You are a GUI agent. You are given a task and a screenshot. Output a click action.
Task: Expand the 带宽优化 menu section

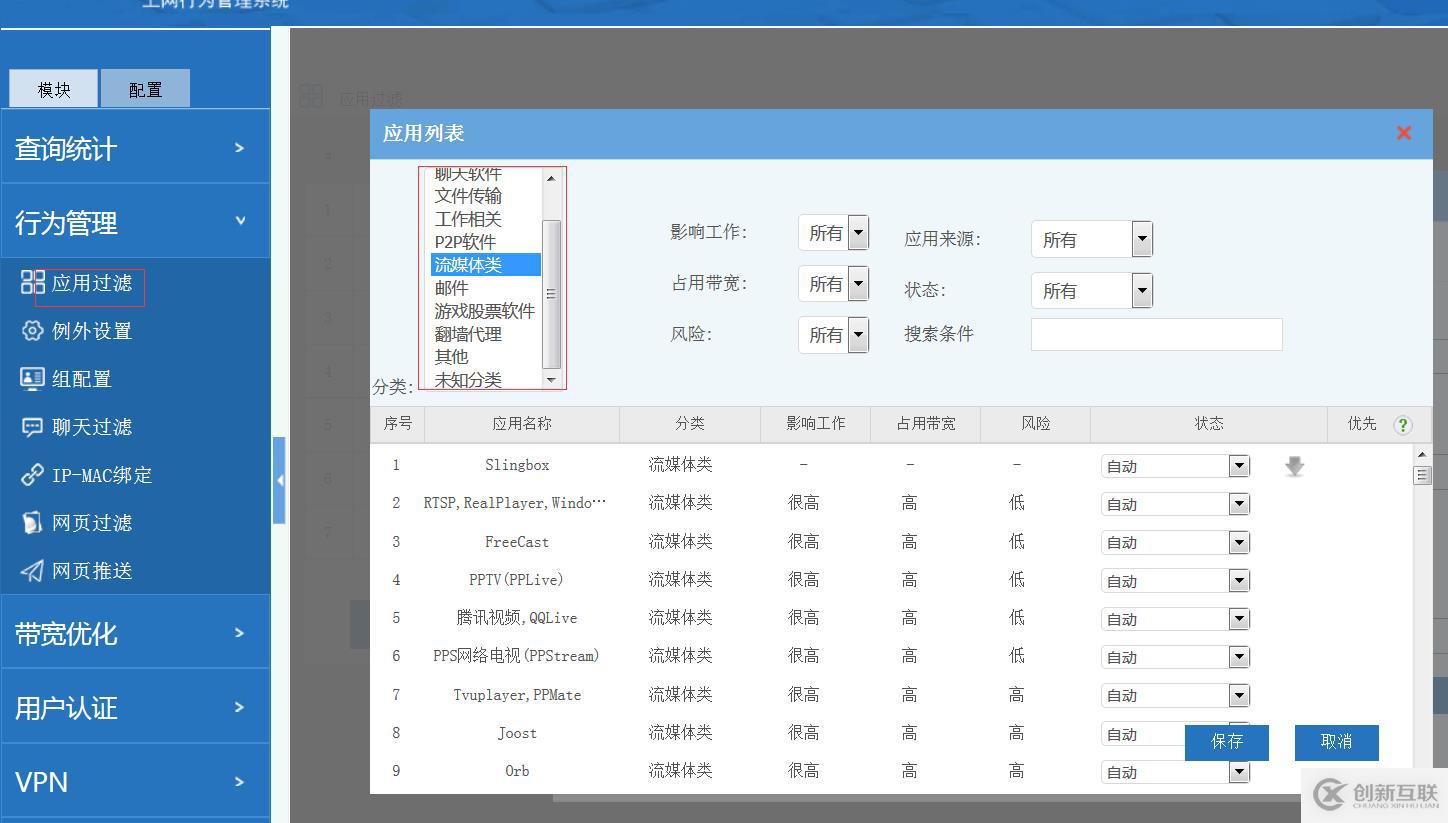pos(135,632)
